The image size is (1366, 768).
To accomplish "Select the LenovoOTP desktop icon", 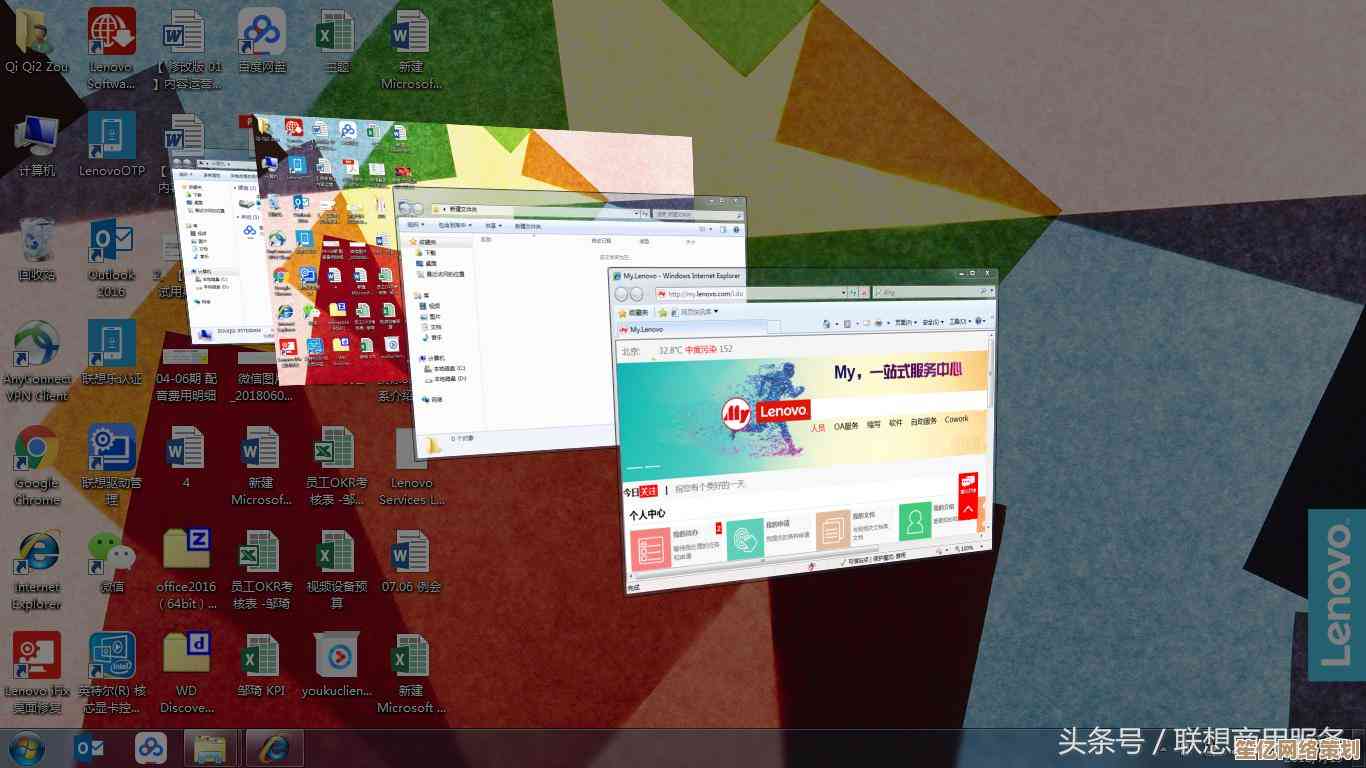I will pyautogui.click(x=112, y=139).
